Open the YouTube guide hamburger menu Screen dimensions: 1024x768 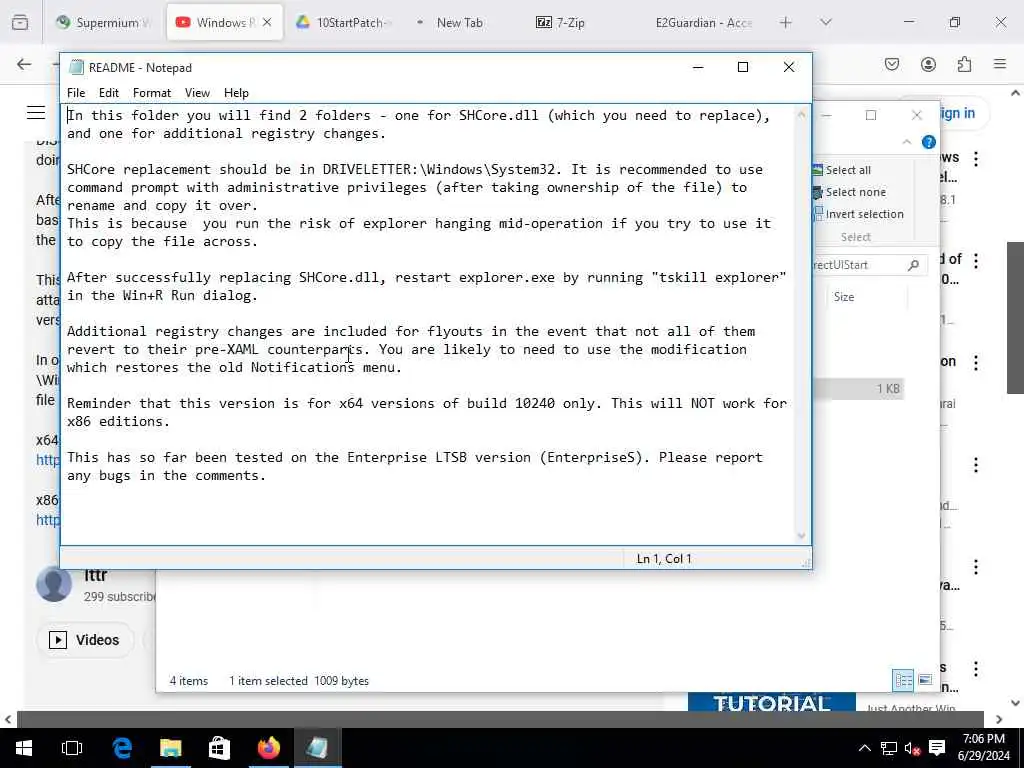pos(36,113)
